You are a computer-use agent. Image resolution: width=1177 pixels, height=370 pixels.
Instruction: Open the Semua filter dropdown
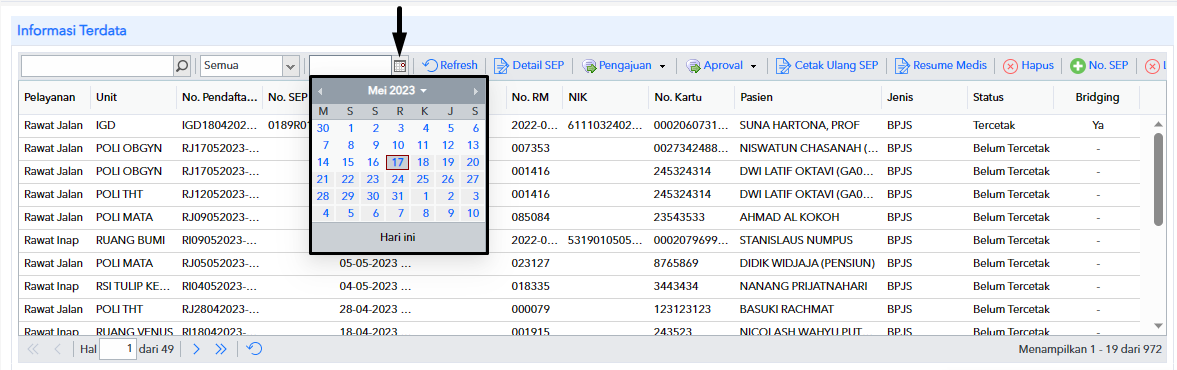point(291,66)
